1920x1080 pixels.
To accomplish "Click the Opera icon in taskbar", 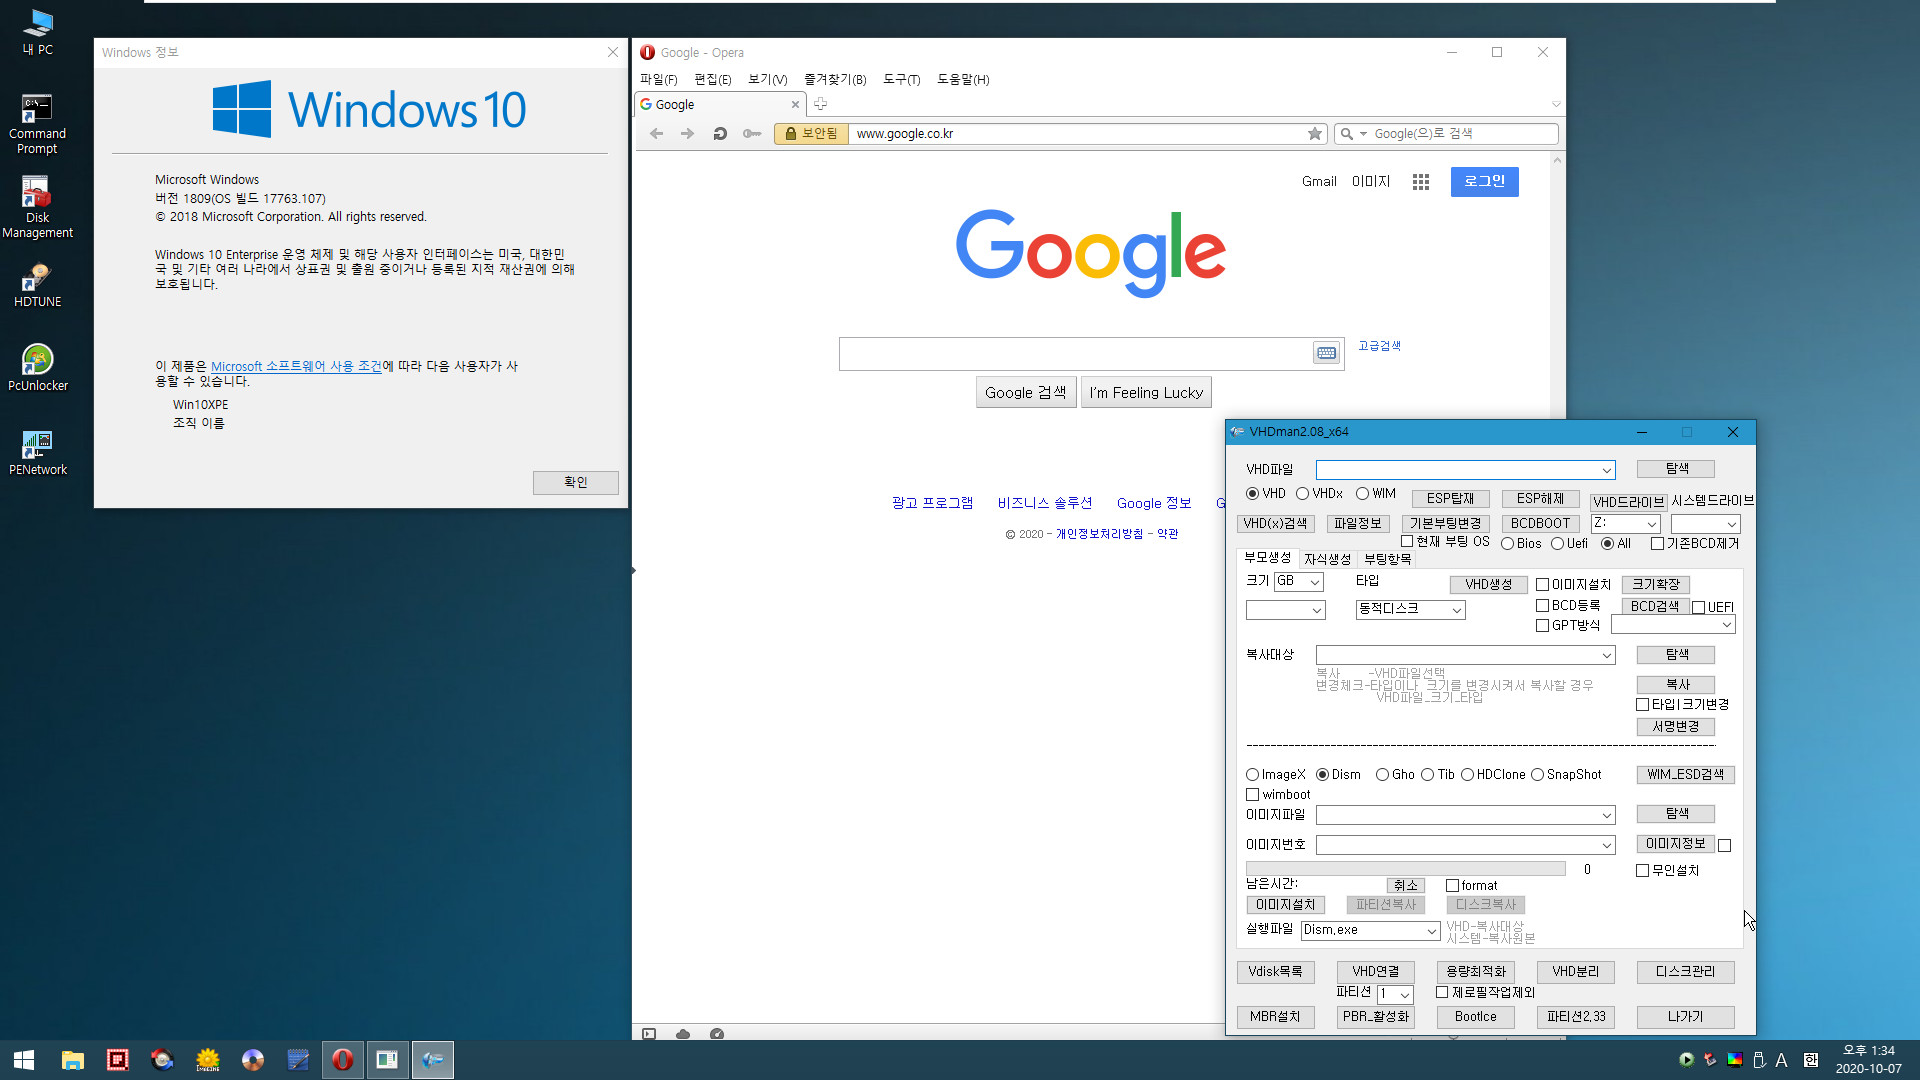I will coord(343,1060).
